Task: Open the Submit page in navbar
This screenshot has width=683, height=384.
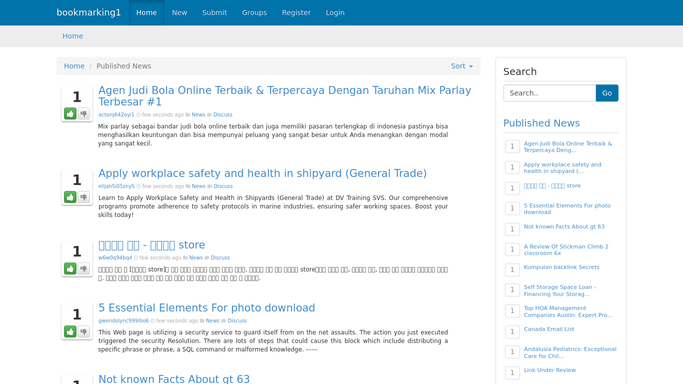Action: pos(214,13)
